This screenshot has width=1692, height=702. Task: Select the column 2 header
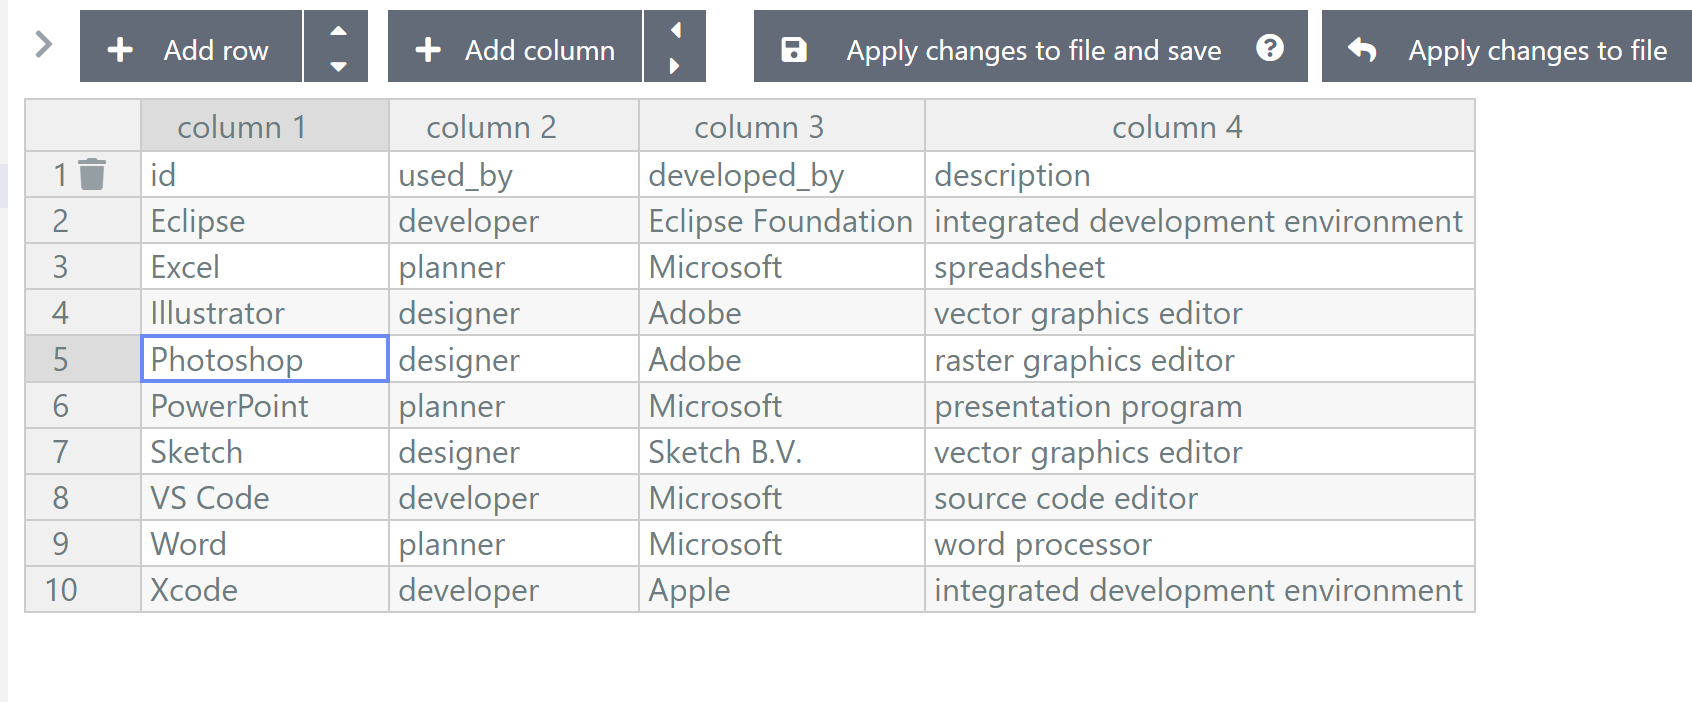point(514,126)
